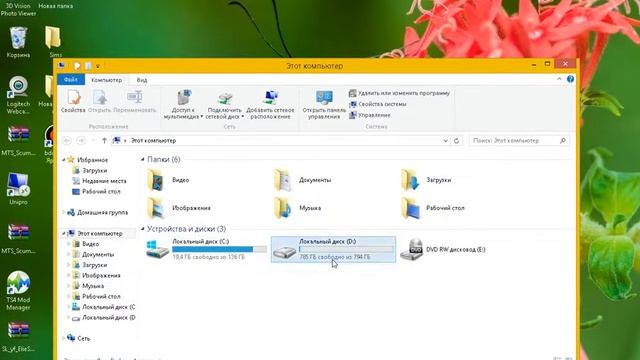640x360 pixels.
Task: Collapse the ribbon with chevron arrow
Action: pyautogui.click(x=559, y=79)
